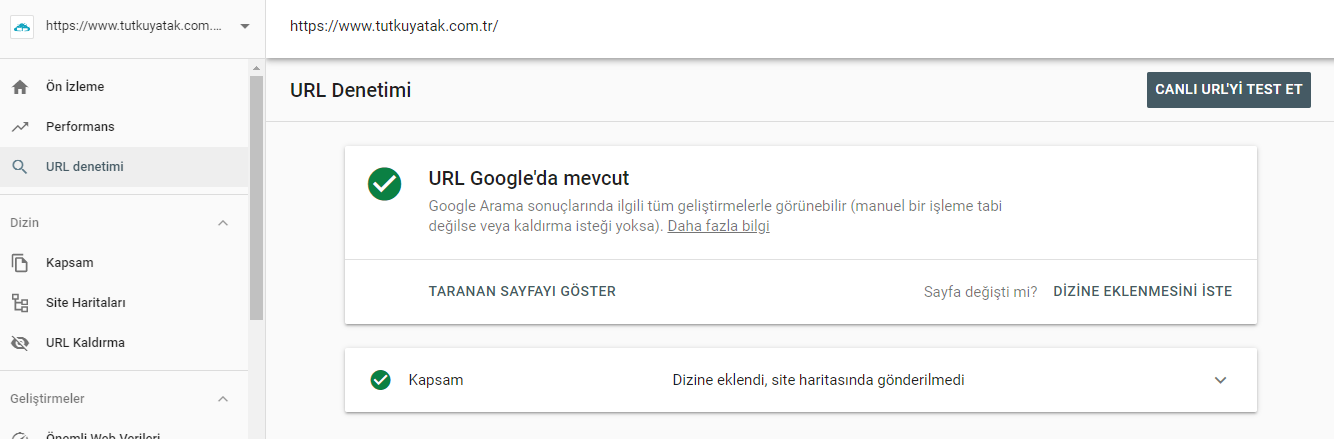Viewport: 1334px width, 439px height.
Task: Click the green check beside URL Google'da mevcut
Action: click(x=384, y=184)
